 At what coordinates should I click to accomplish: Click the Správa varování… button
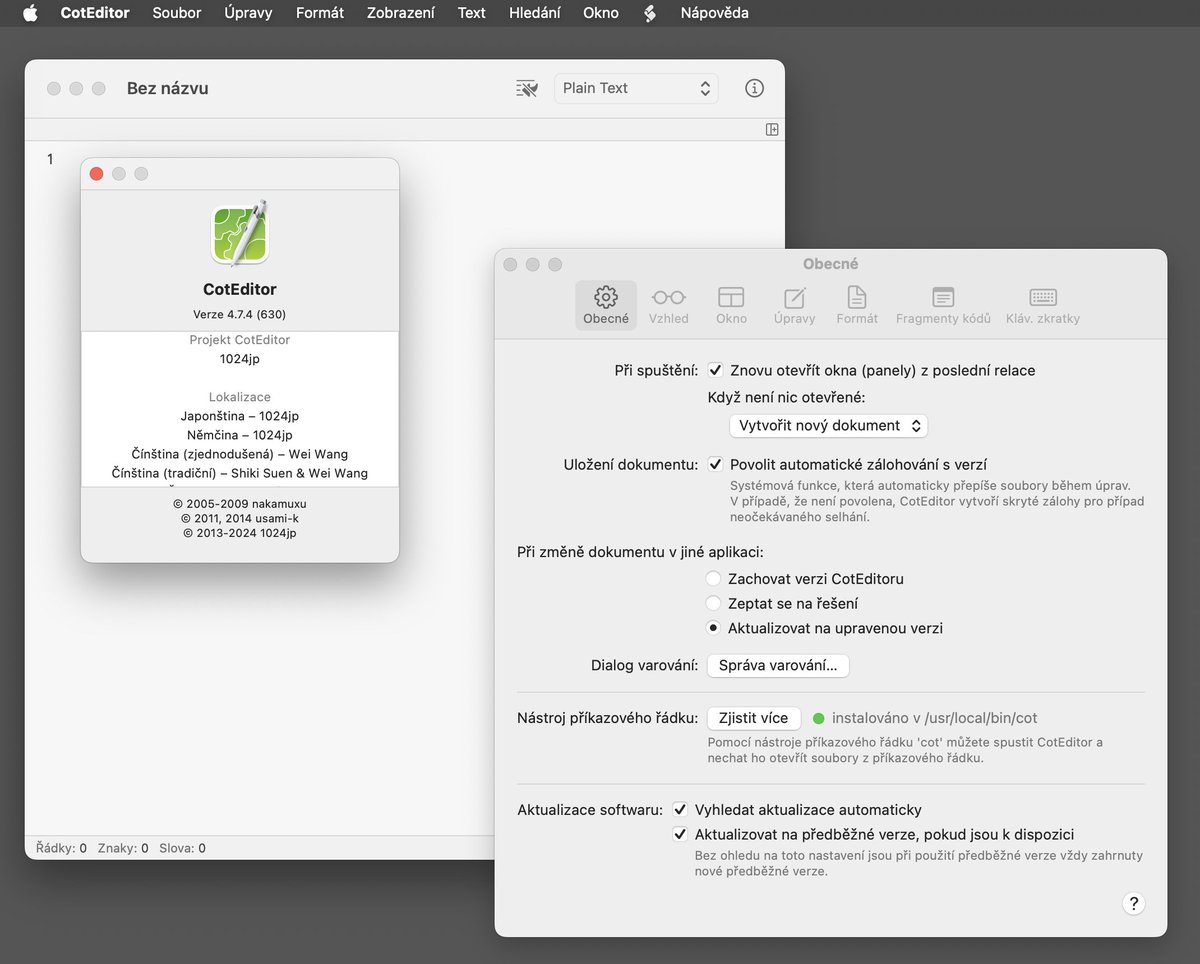click(778, 665)
